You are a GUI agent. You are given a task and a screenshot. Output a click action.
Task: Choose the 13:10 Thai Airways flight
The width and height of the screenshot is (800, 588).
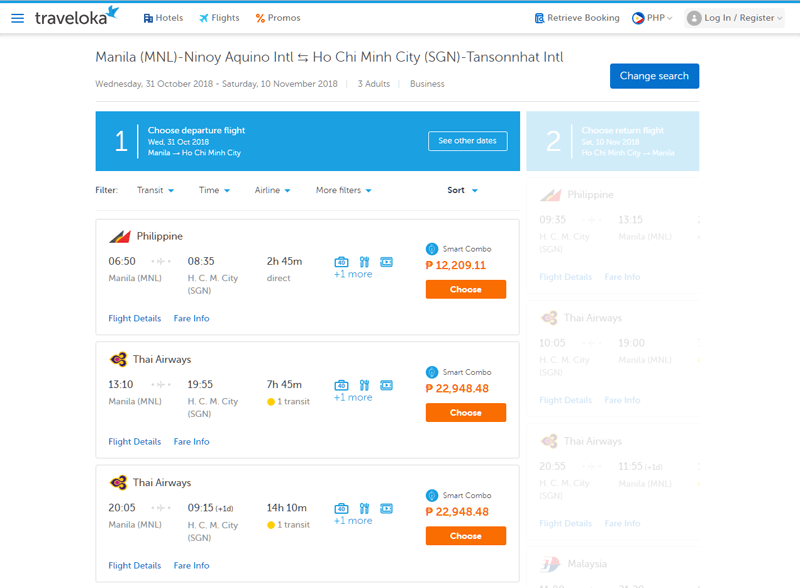[466, 412]
